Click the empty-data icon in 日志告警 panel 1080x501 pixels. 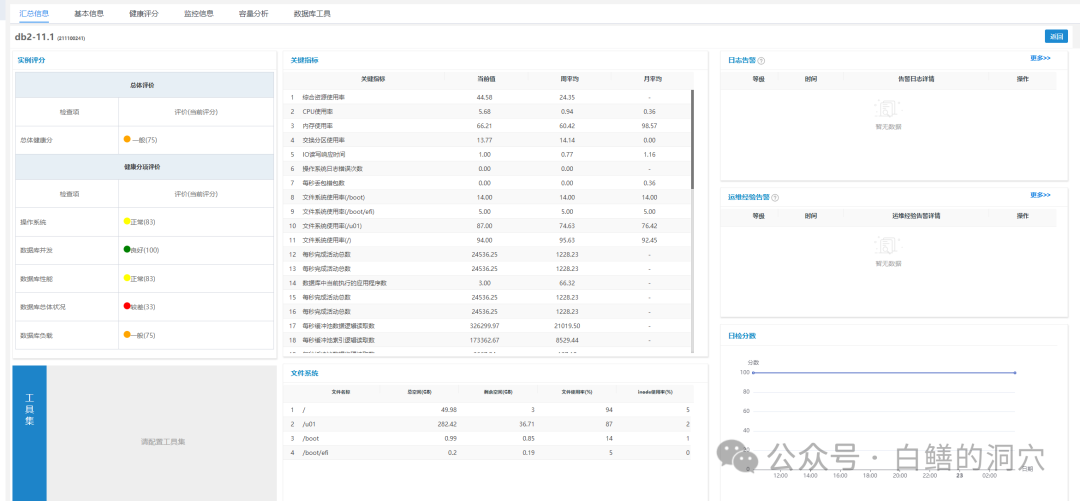point(889,109)
